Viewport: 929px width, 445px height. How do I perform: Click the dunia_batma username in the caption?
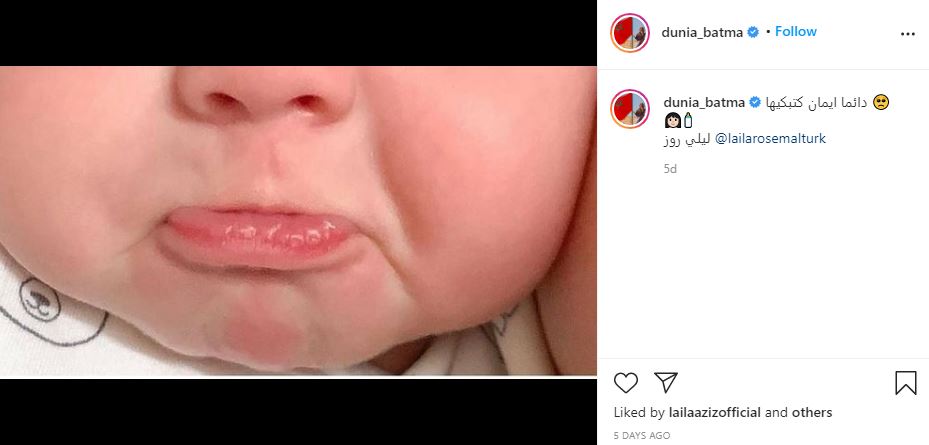pos(702,102)
